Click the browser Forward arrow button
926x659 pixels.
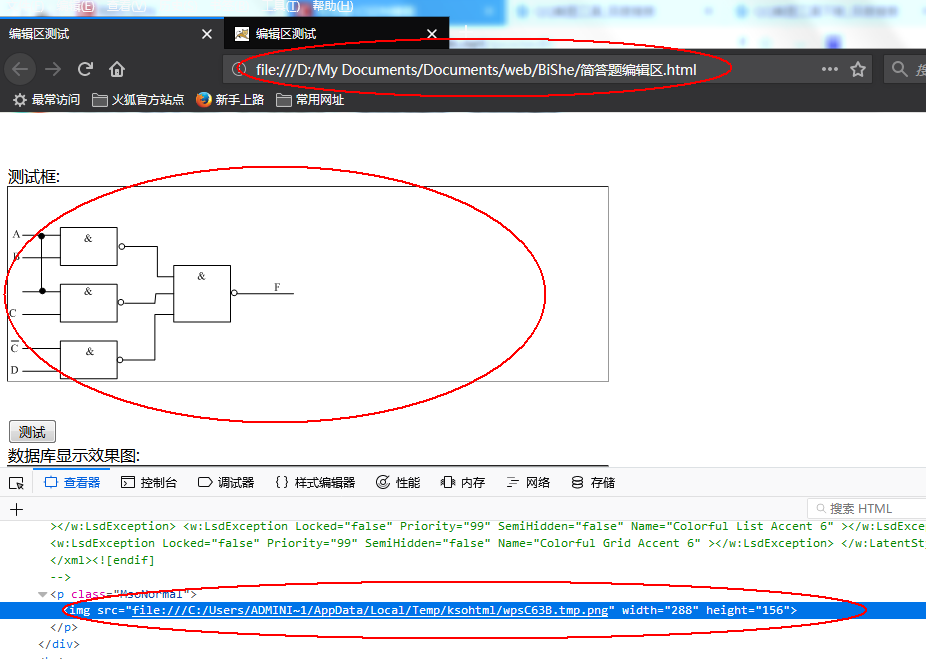click(x=53, y=69)
